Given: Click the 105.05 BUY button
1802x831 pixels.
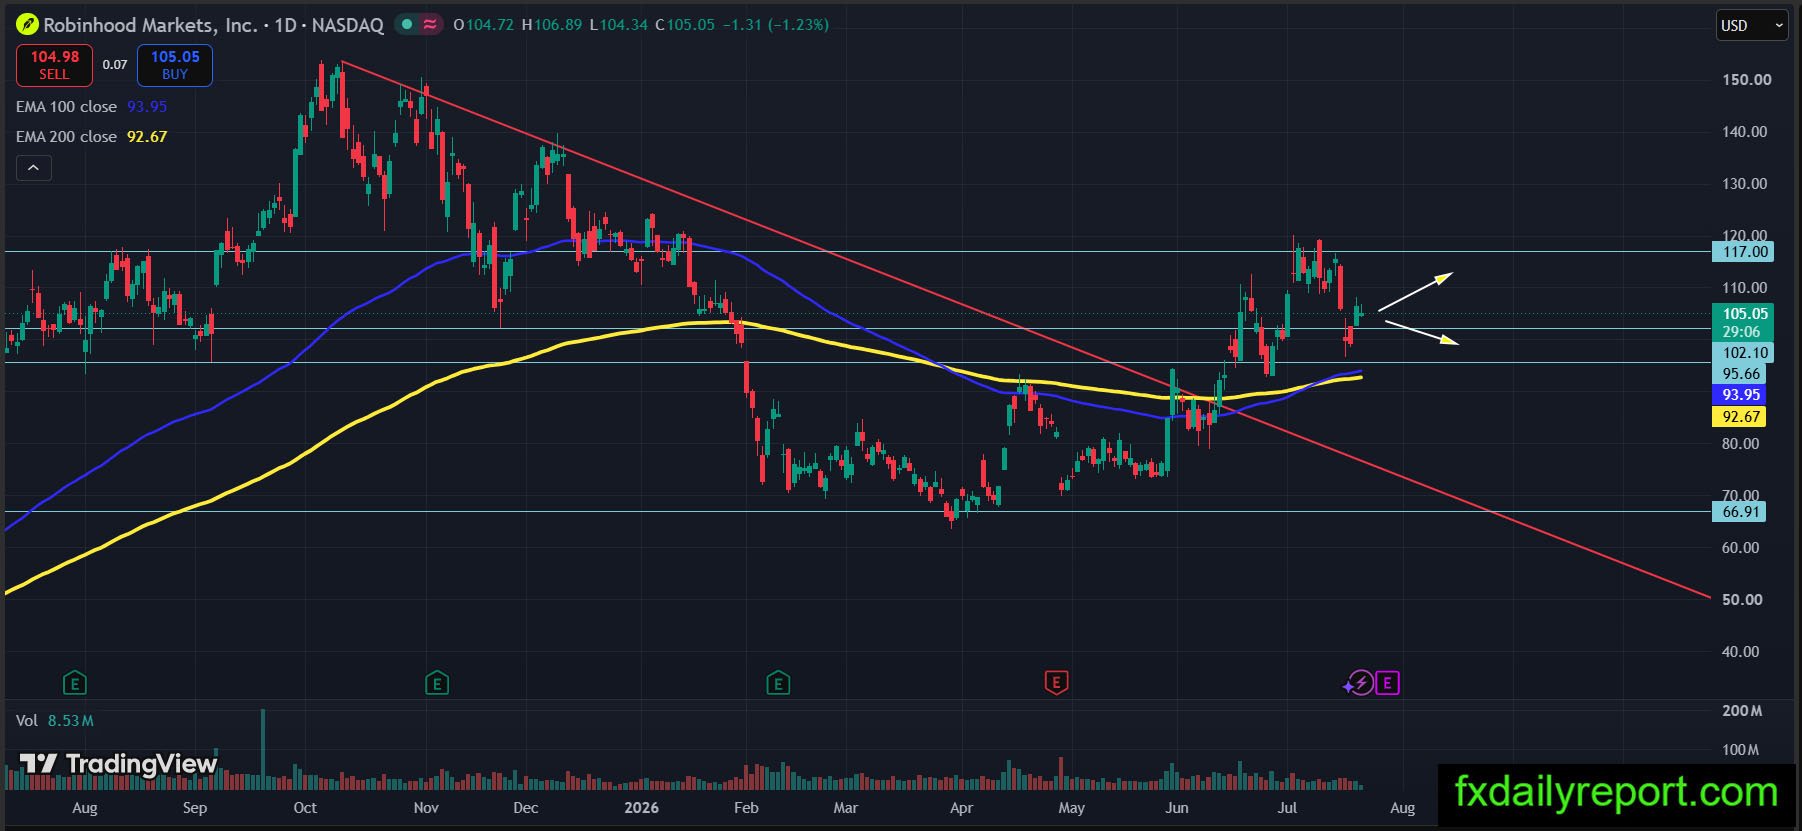Looking at the screenshot, I should tap(175, 65).
